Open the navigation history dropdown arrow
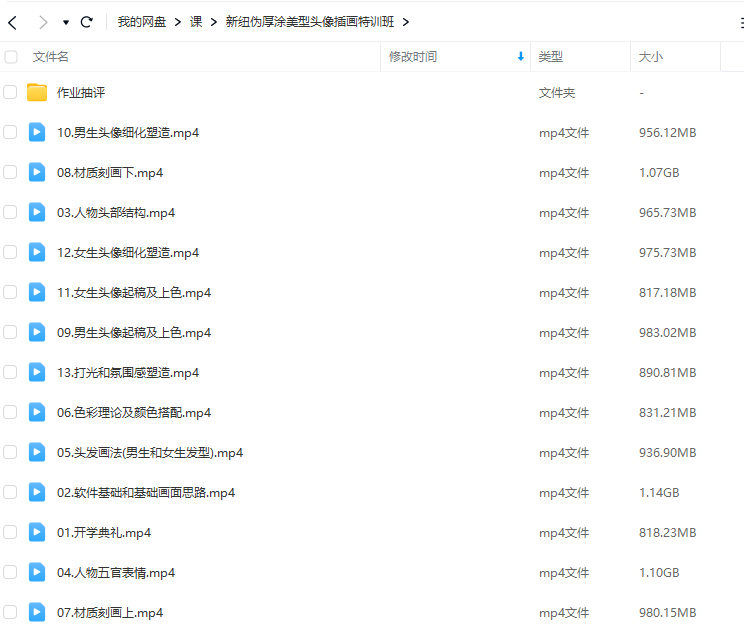This screenshot has height=638, width=744. point(66,22)
